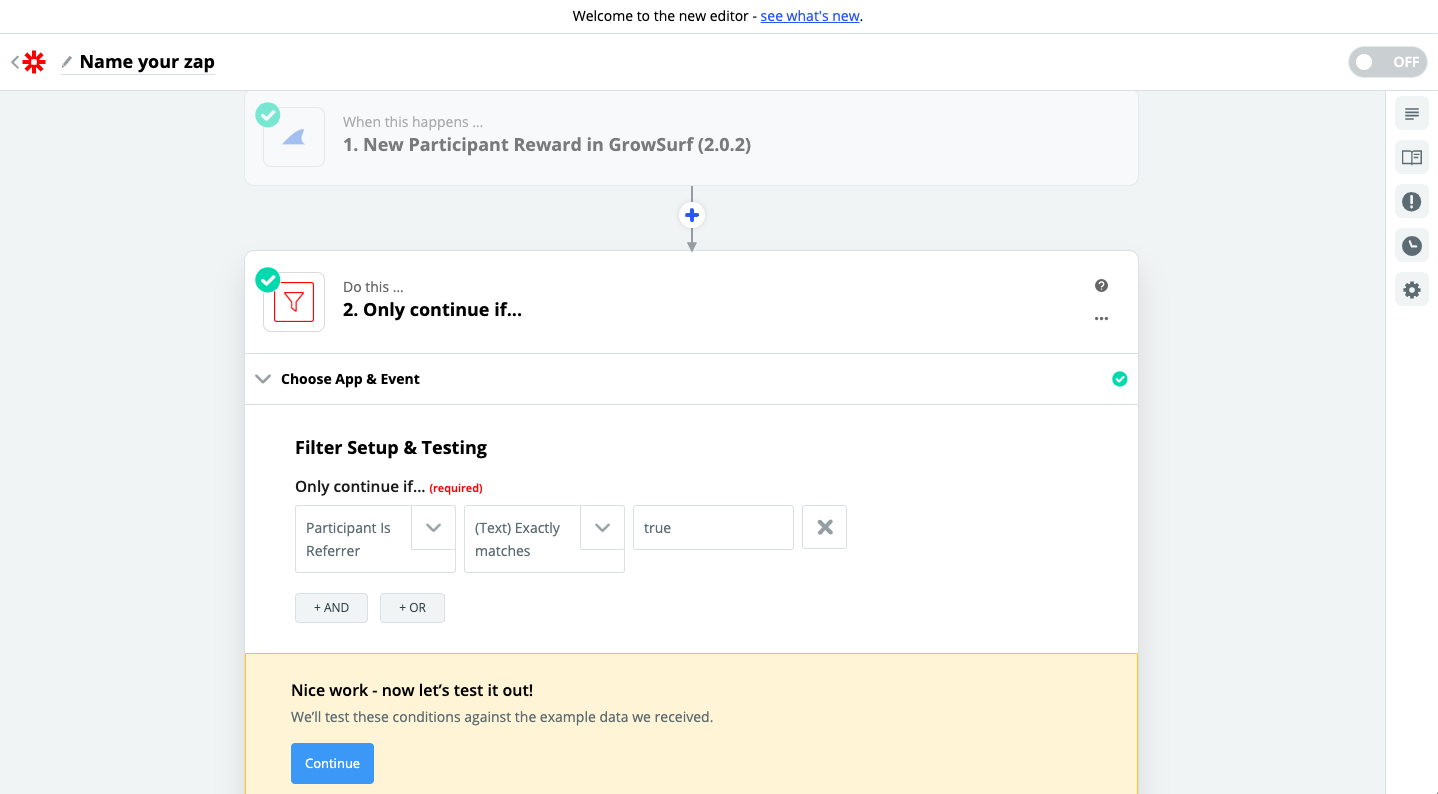
Task: Click the filter value field containing 'true'
Action: (713, 527)
